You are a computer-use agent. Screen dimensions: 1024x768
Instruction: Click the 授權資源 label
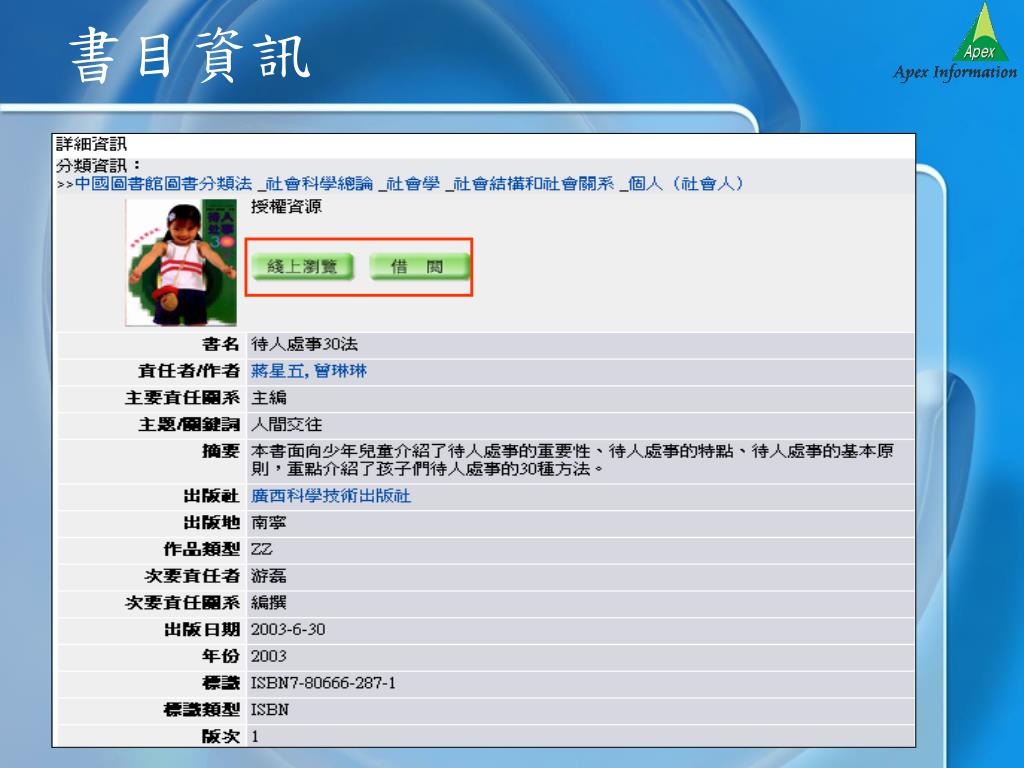[287, 207]
